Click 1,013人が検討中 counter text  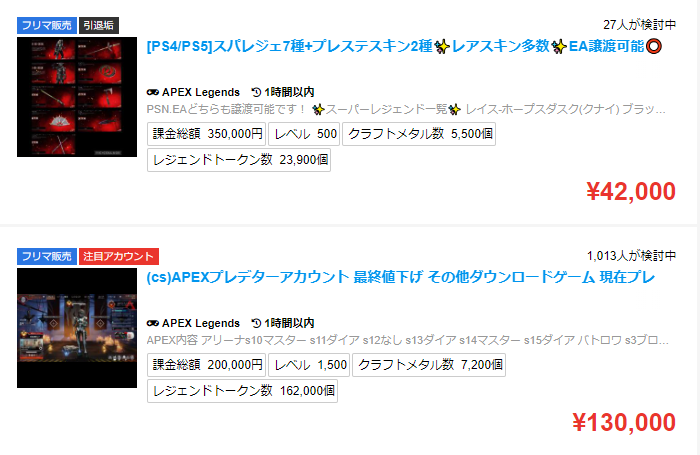click(631, 256)
